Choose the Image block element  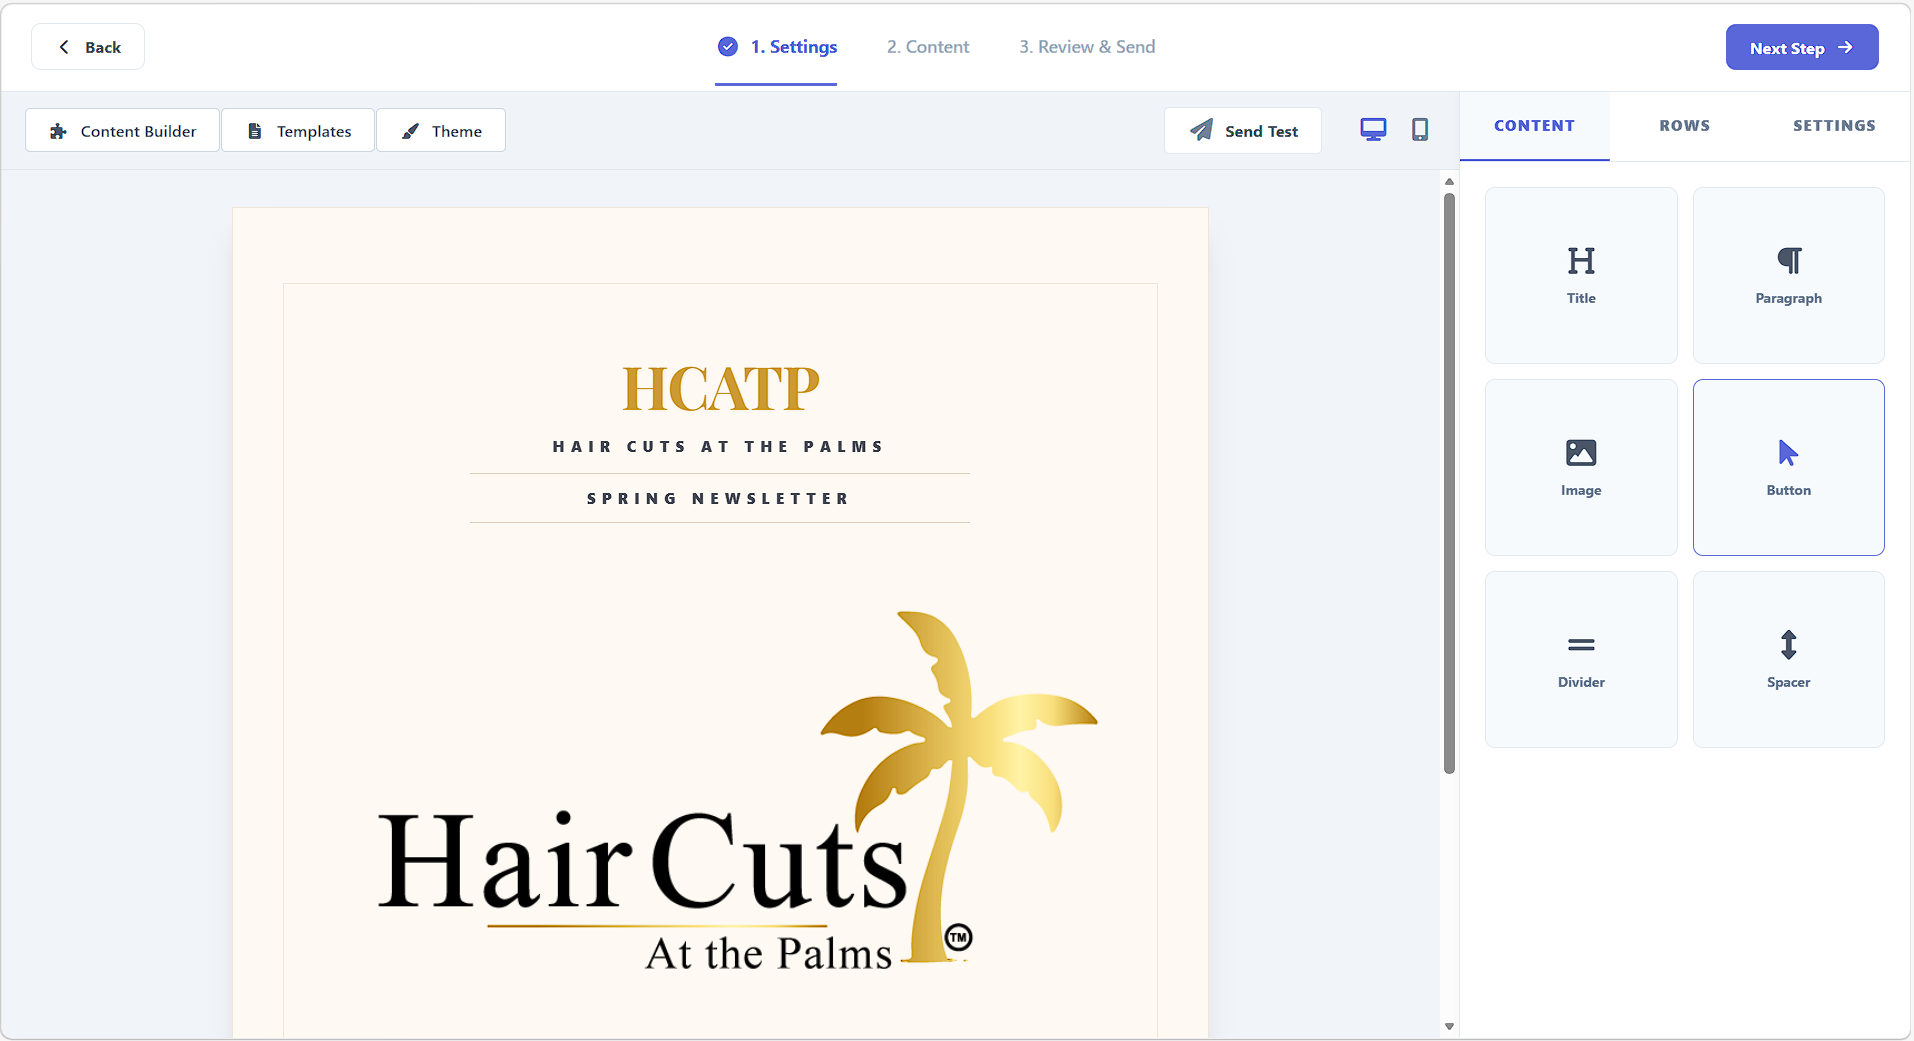tap(1580, 466)
